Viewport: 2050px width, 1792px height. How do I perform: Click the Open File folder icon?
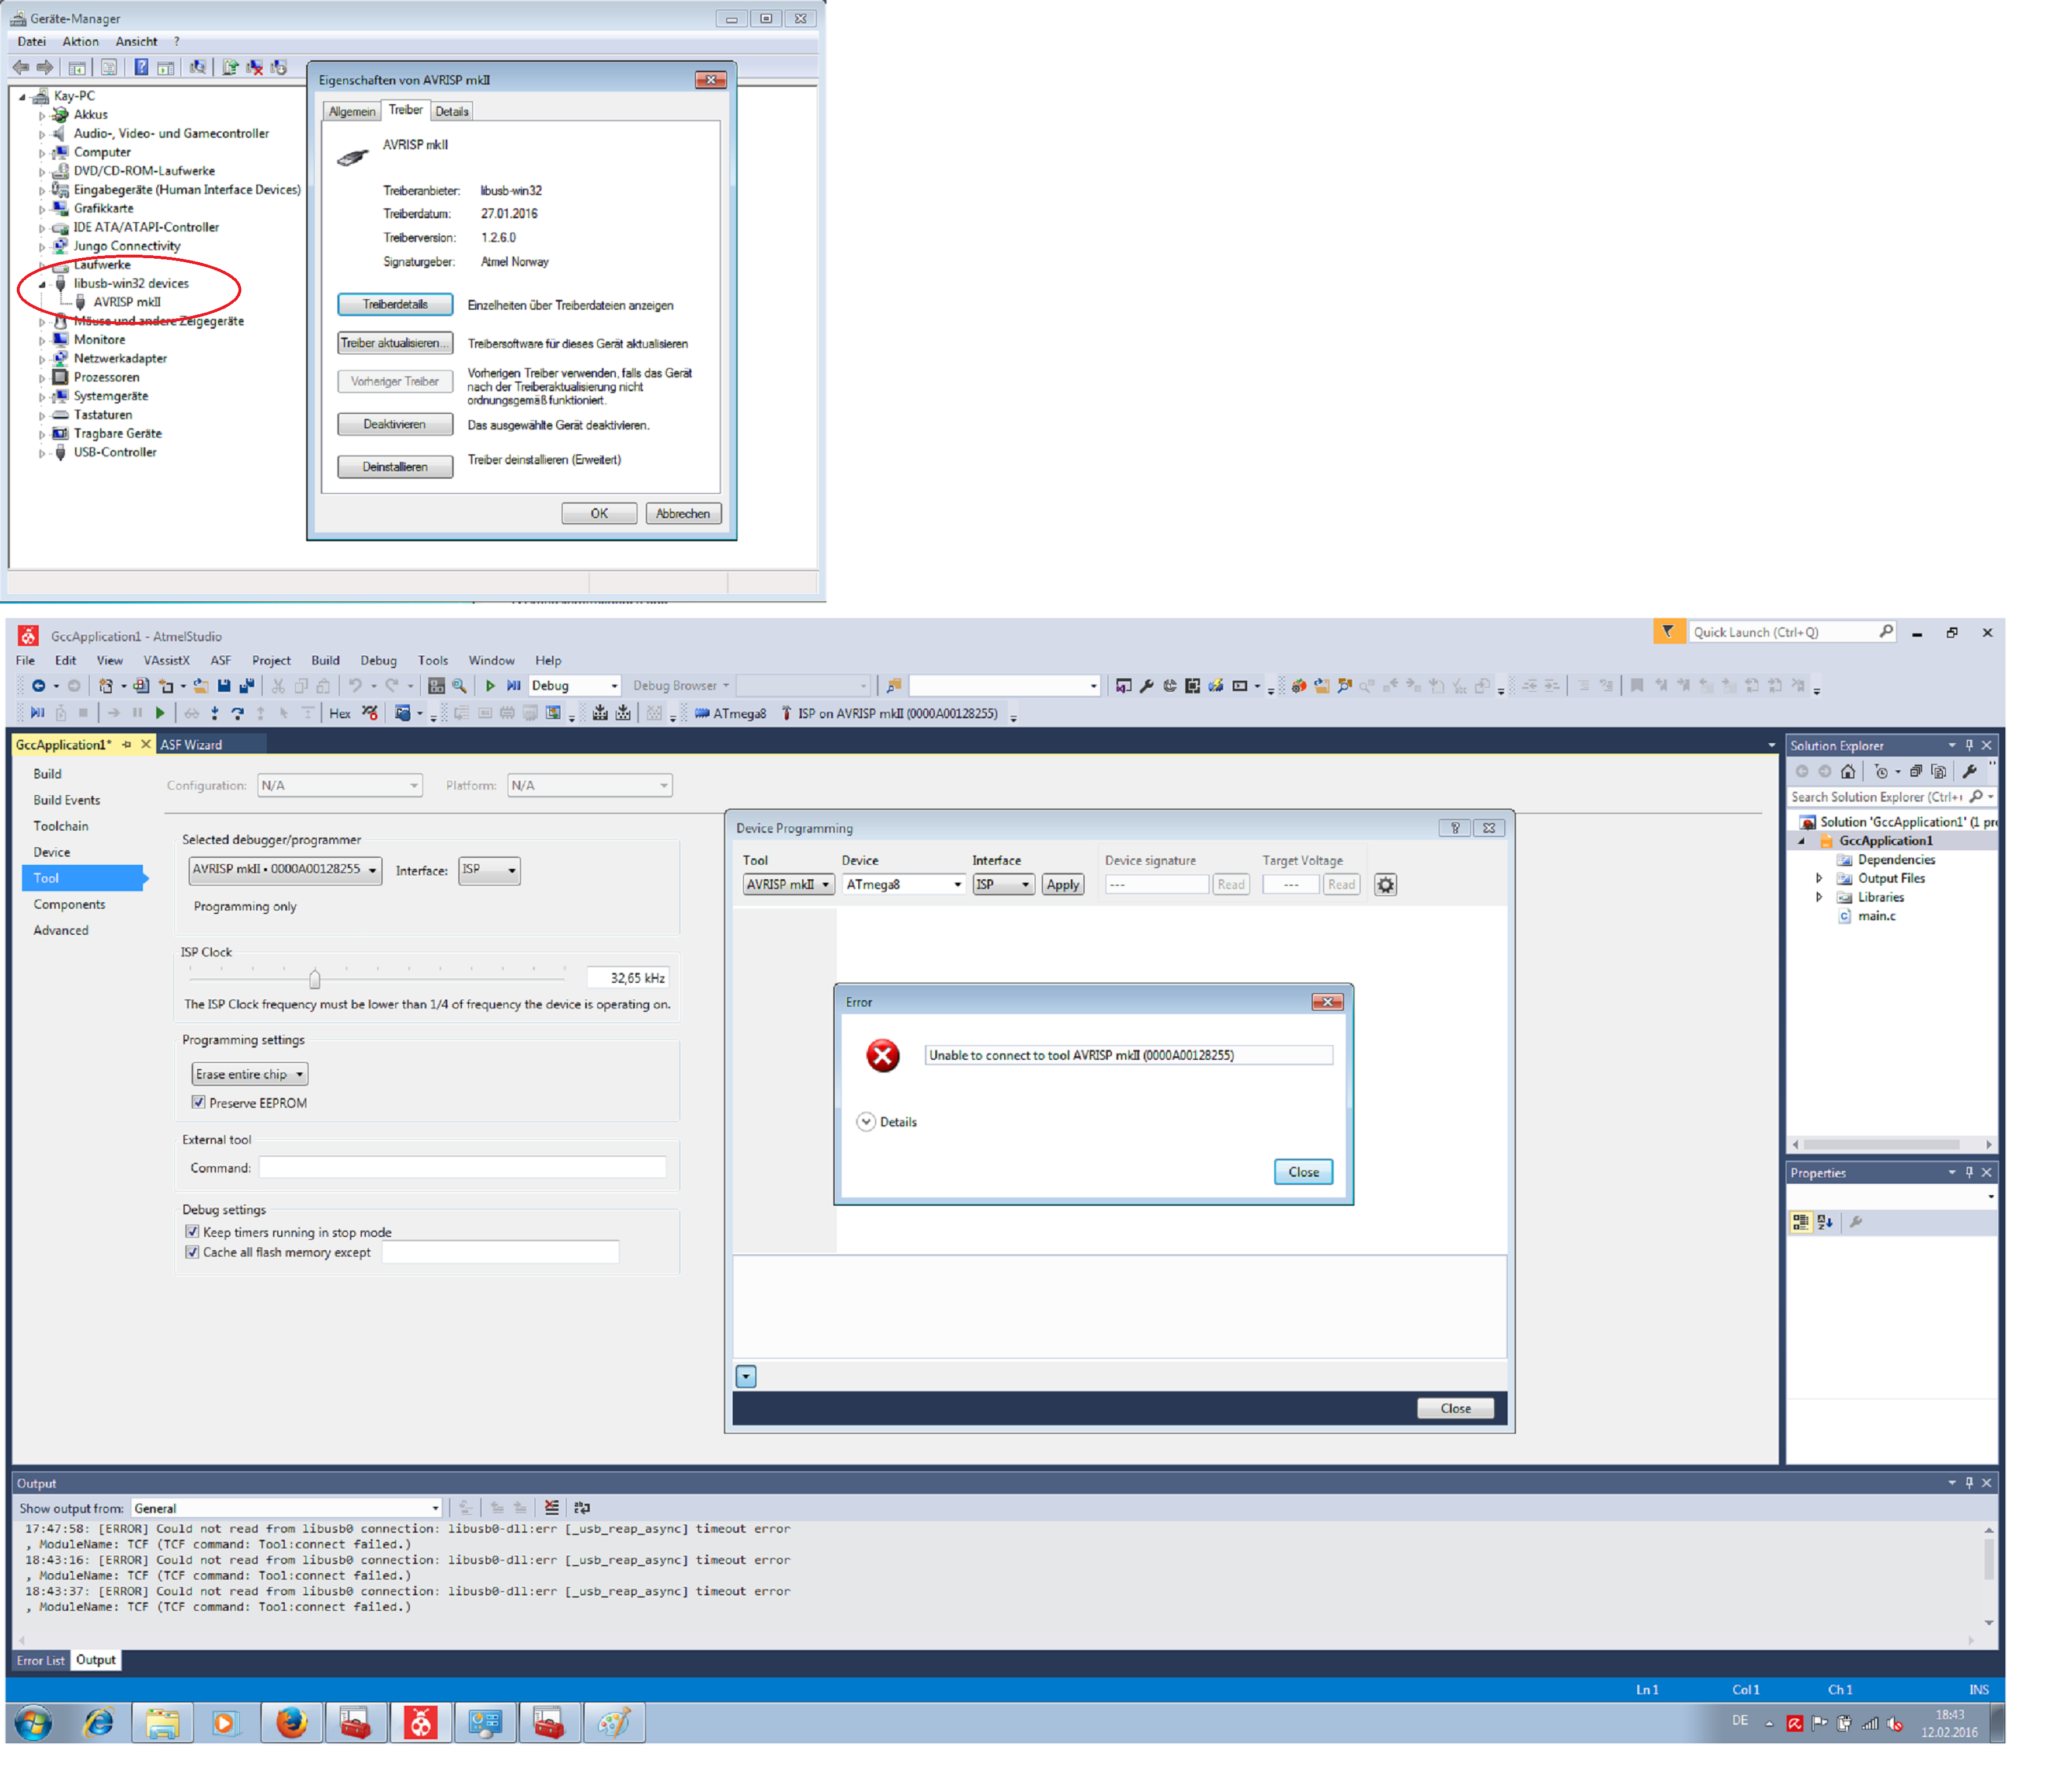201,686
